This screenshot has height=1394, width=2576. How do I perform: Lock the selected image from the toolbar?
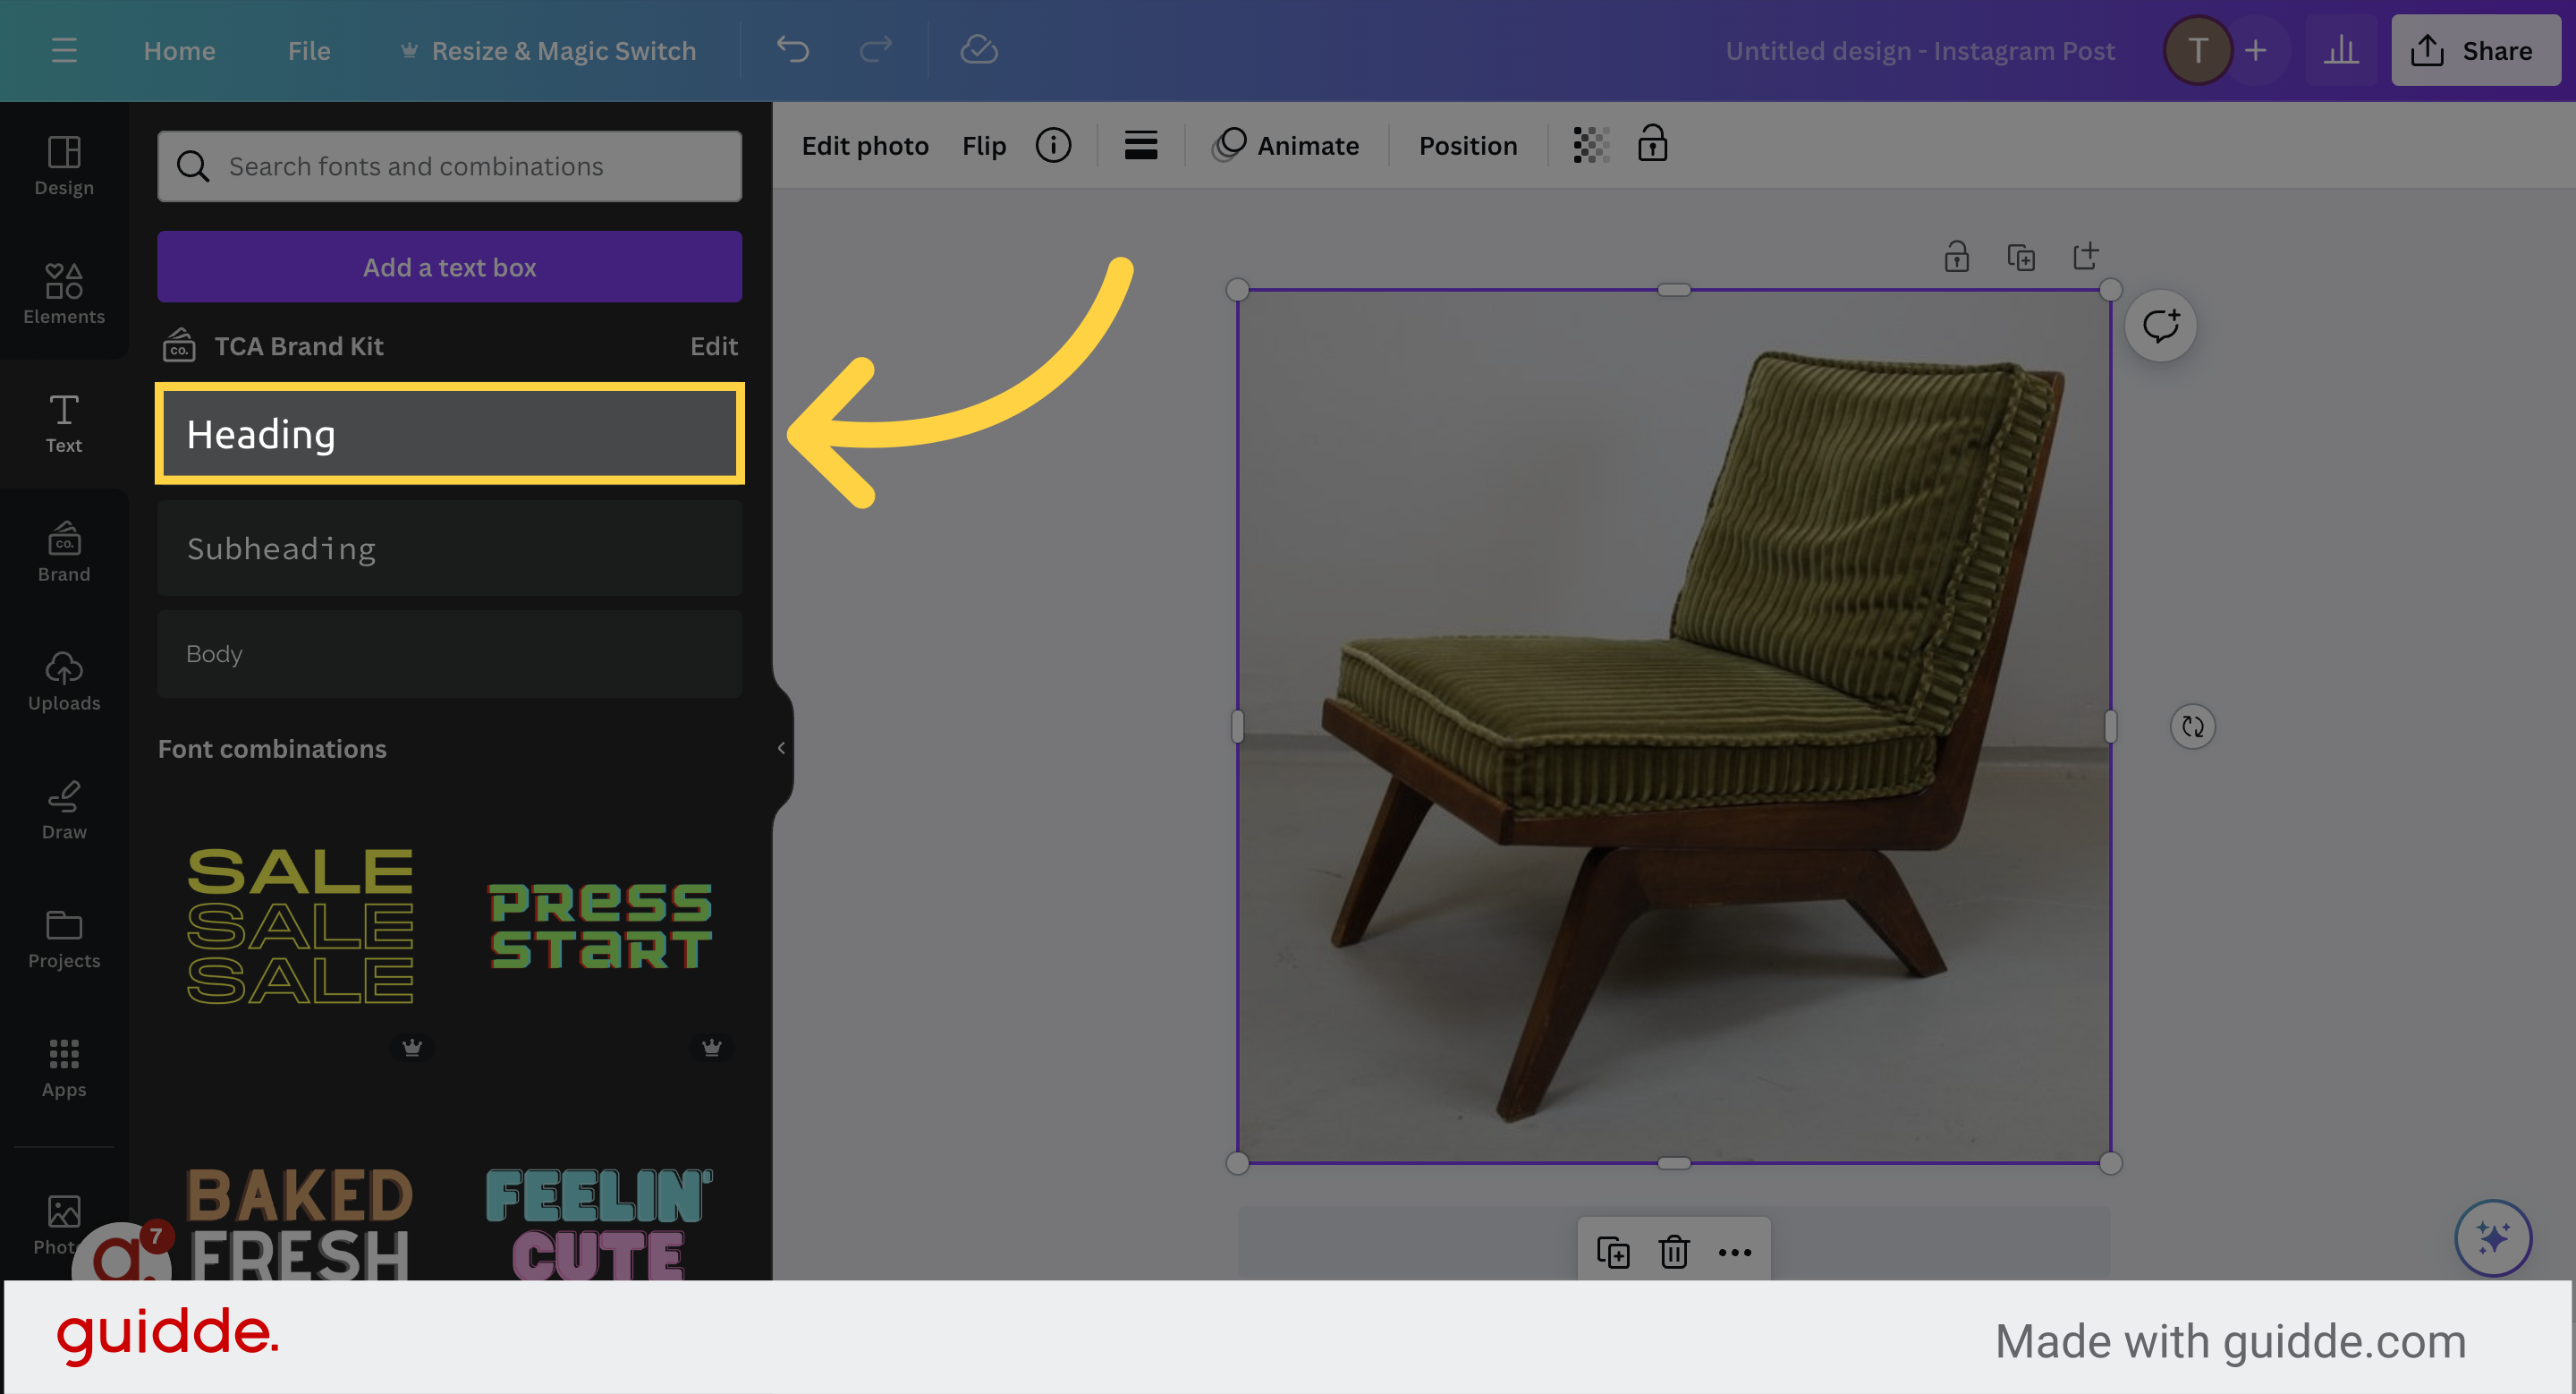(x=1652, y=144)
